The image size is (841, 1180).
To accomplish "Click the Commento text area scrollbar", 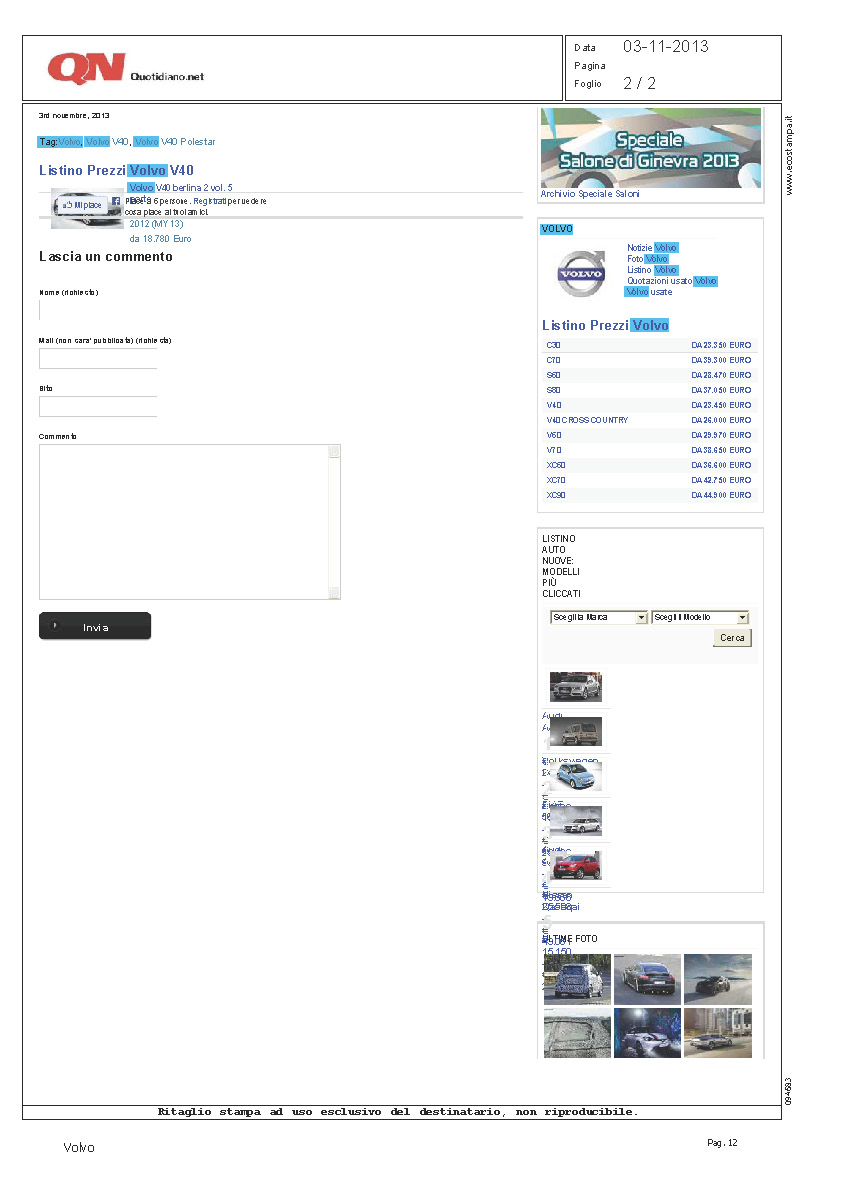I will (x=334, y=522).
